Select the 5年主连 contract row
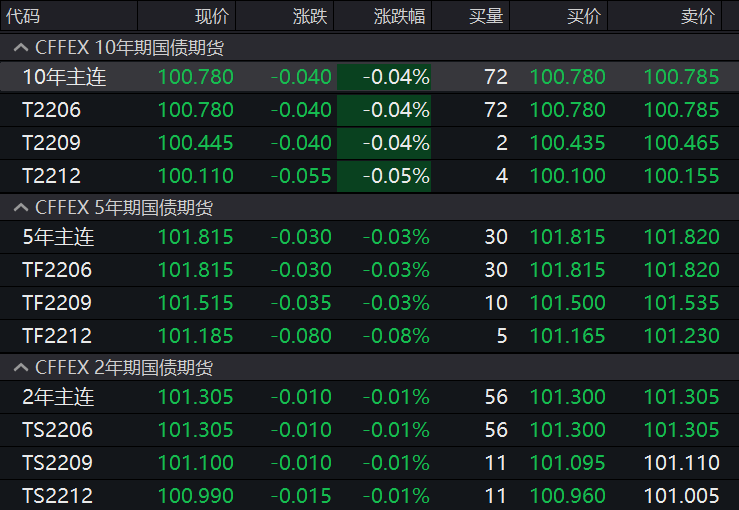 58,237
